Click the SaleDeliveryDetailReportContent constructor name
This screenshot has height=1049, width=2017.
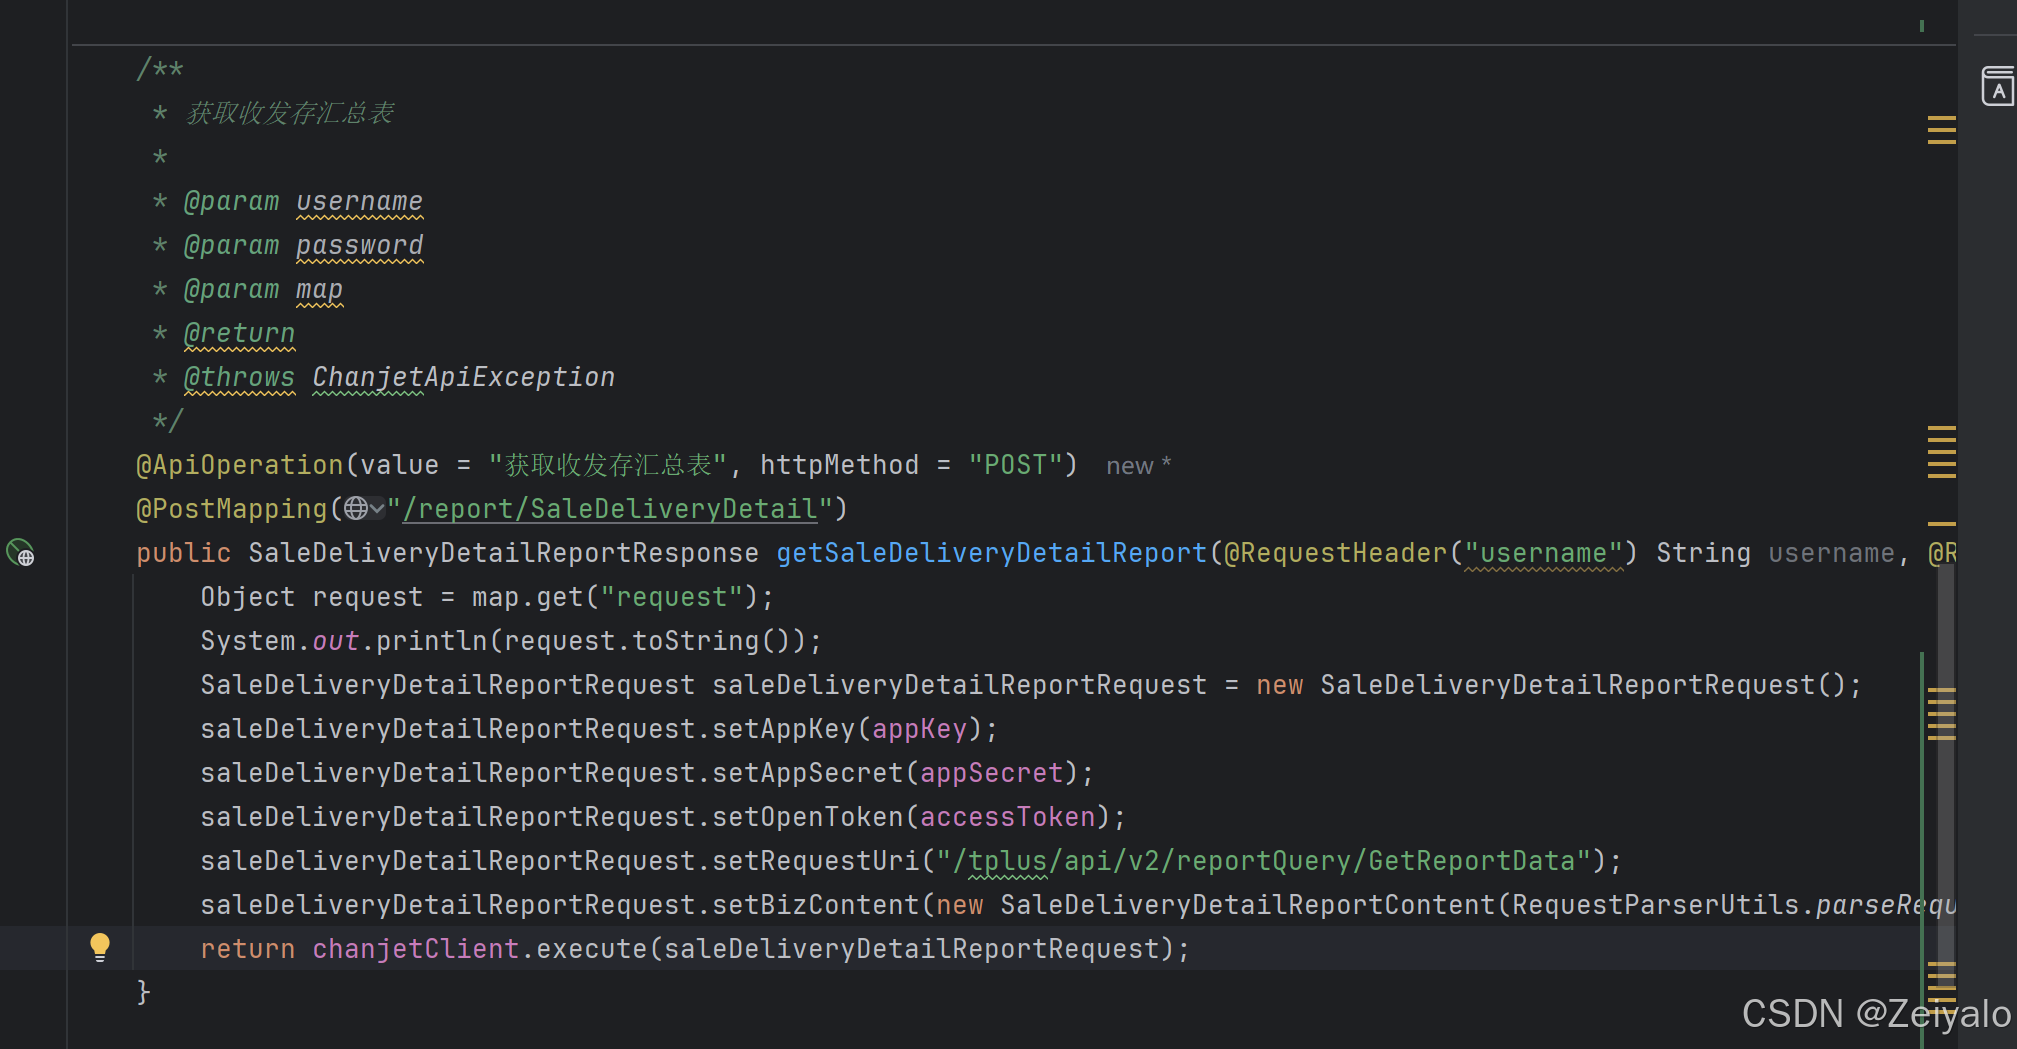click(x=1248, y=905)
